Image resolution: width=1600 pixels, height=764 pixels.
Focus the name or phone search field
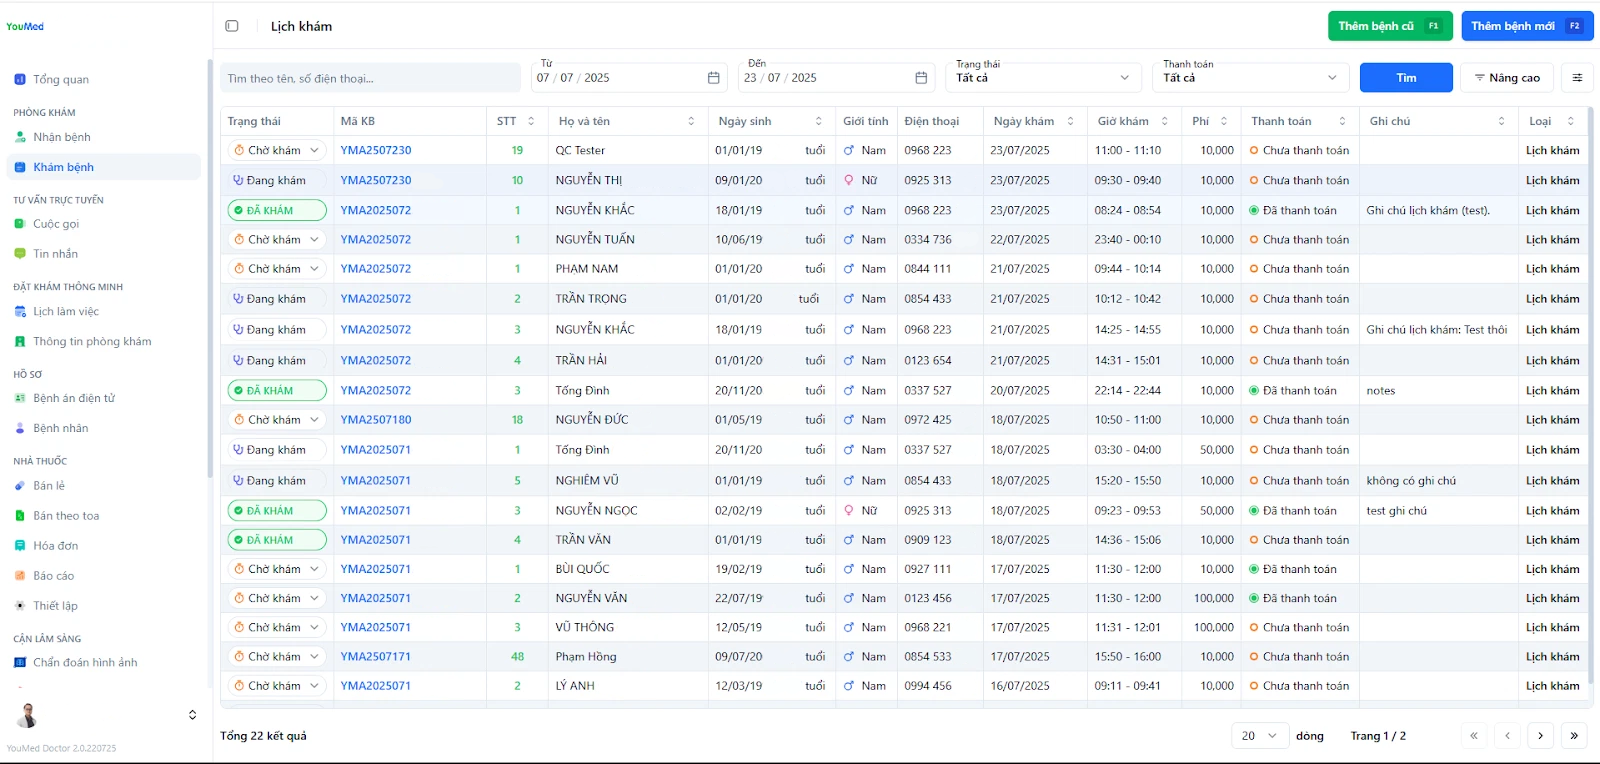pyautogui.click(x=370, y=78)
